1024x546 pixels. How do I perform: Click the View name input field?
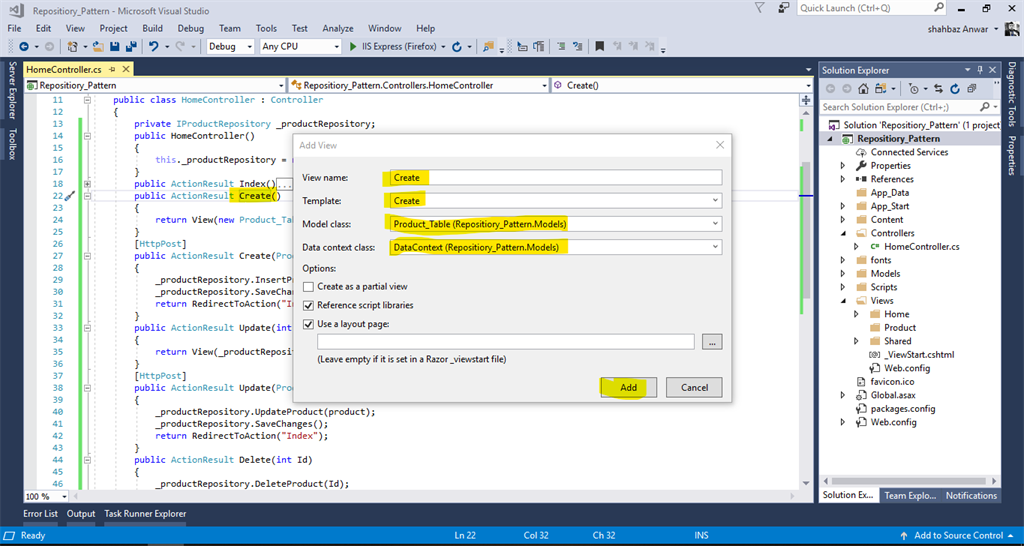(x=554, y=178)
